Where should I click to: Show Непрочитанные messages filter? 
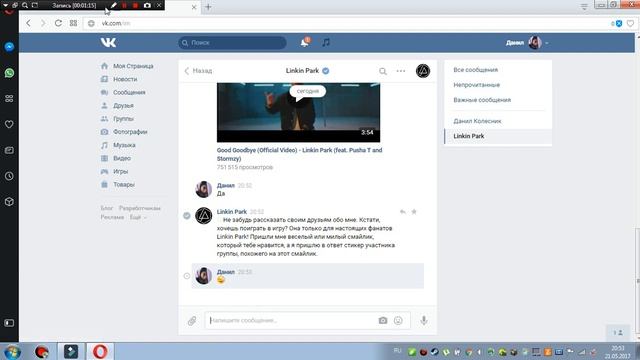[476, 85]
